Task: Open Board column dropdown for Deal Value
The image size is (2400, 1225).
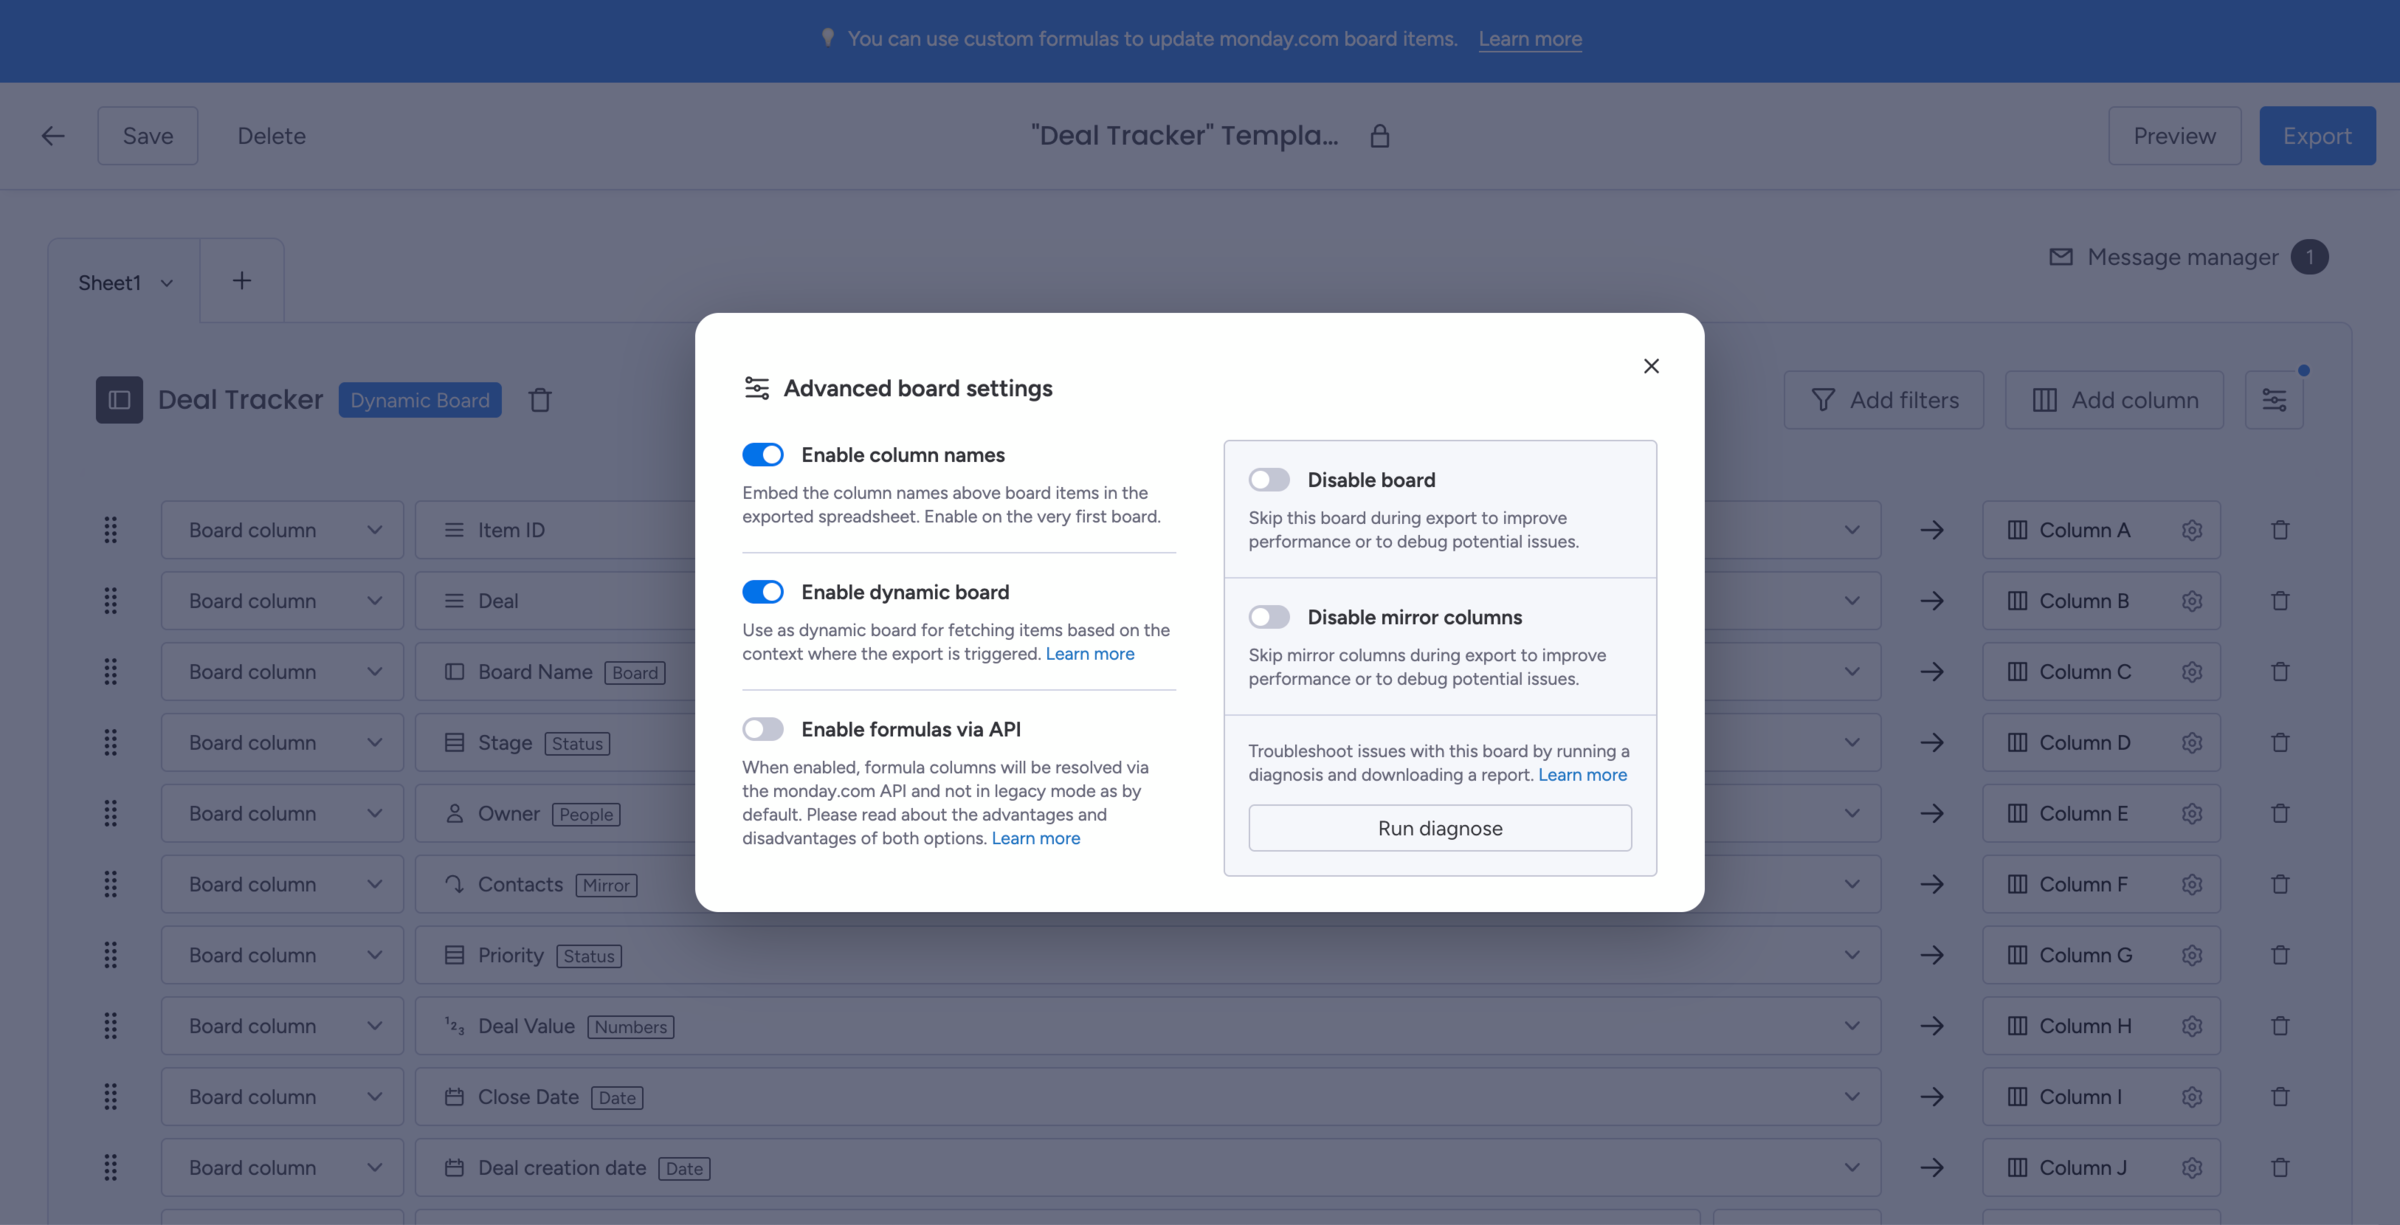Action: tap(282, 1026)
